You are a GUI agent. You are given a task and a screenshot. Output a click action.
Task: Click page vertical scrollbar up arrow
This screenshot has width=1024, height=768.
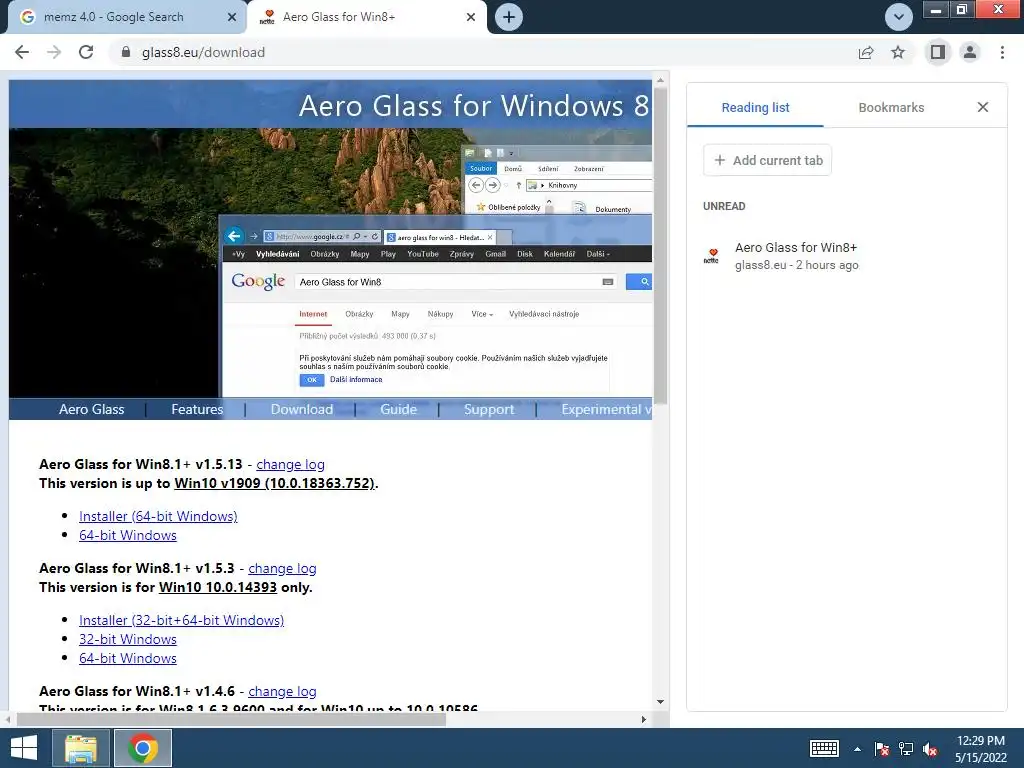660,80
